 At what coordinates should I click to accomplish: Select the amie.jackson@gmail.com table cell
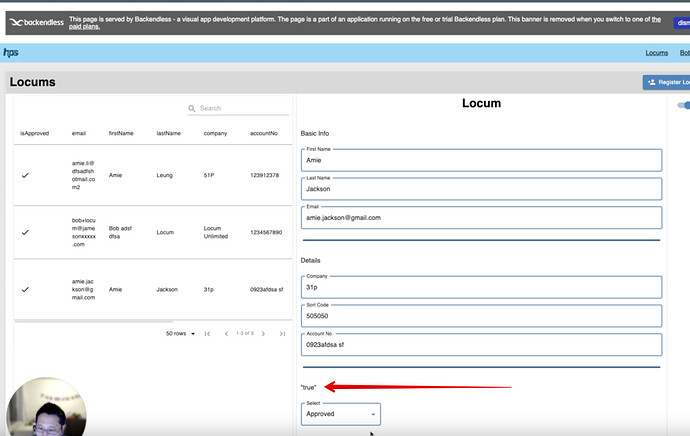coord(83,289)
